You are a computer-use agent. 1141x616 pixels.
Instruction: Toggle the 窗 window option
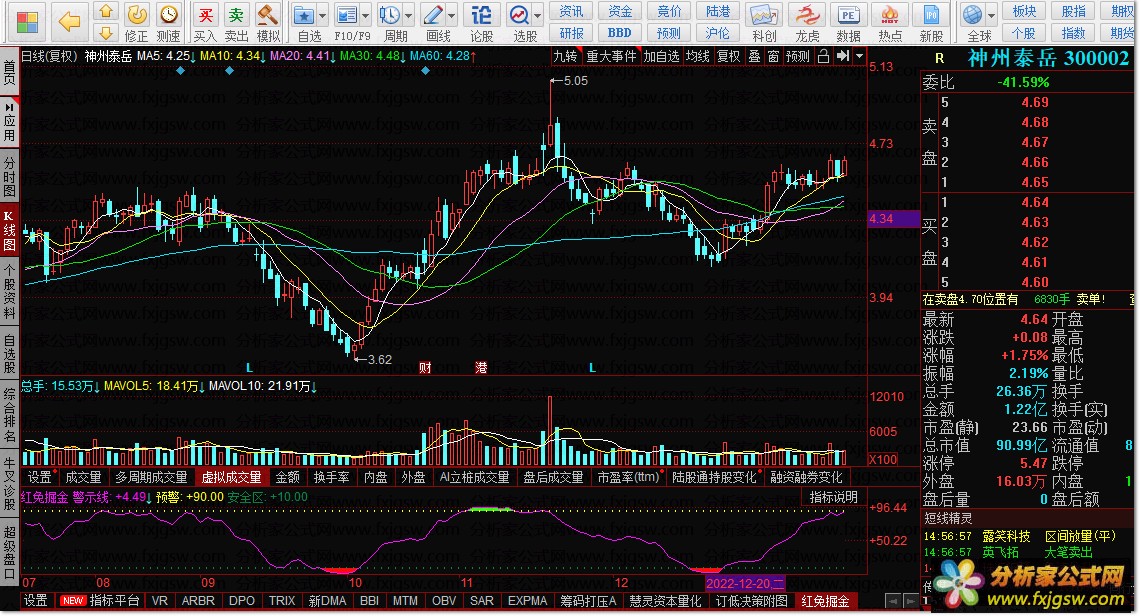point(773,56)
